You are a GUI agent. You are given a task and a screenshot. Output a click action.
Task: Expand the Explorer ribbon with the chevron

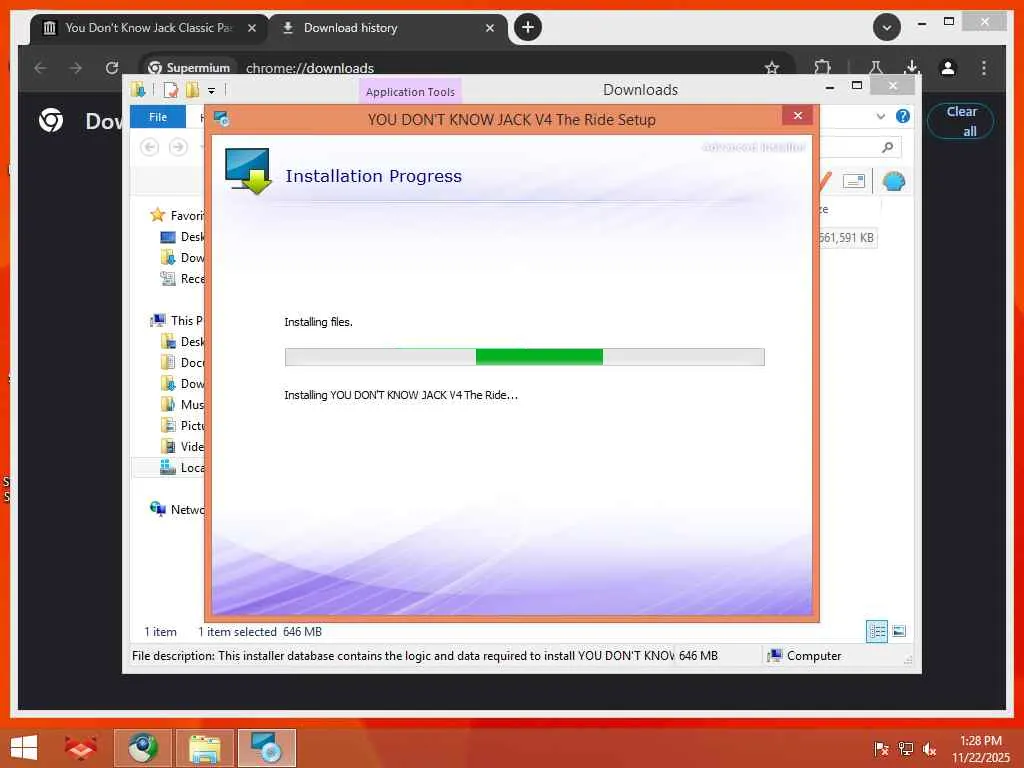click(880, 116)
